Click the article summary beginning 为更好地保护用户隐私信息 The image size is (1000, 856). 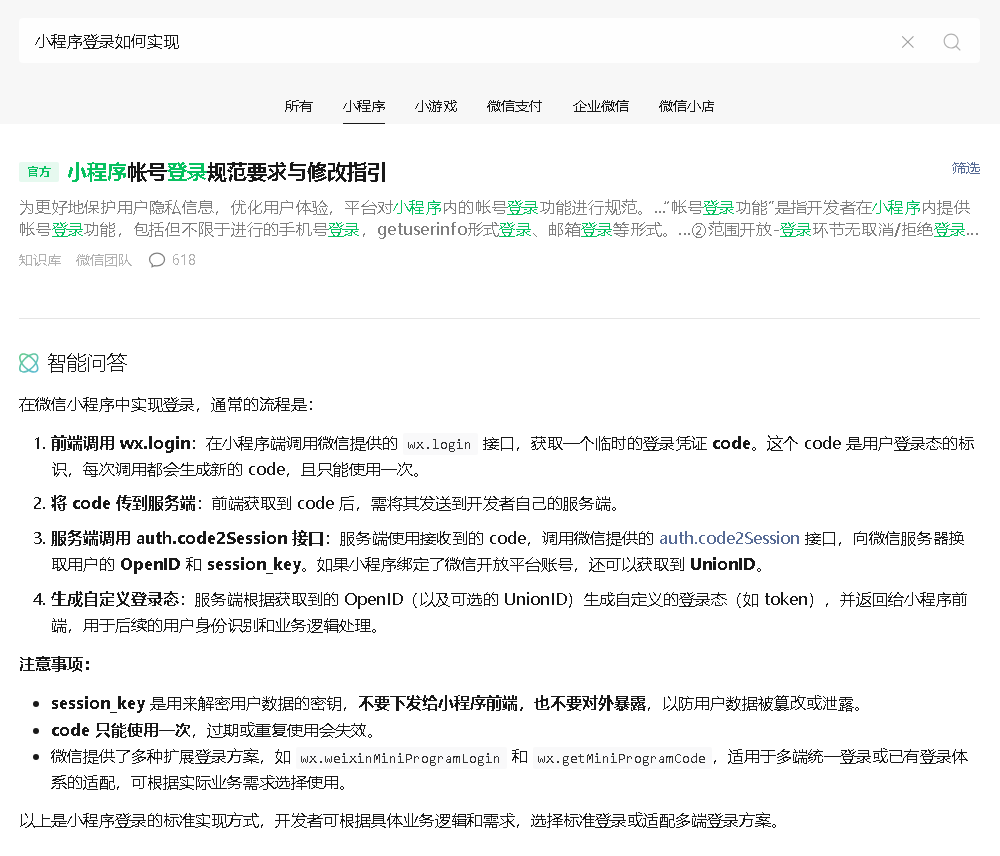tap(499, 218)
